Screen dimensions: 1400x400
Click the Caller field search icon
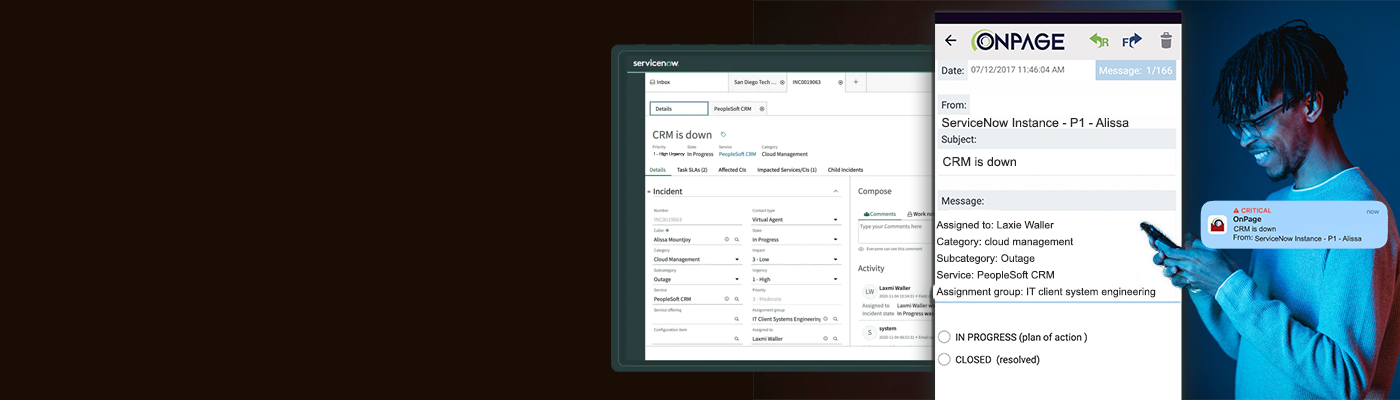tap(737, 239)
